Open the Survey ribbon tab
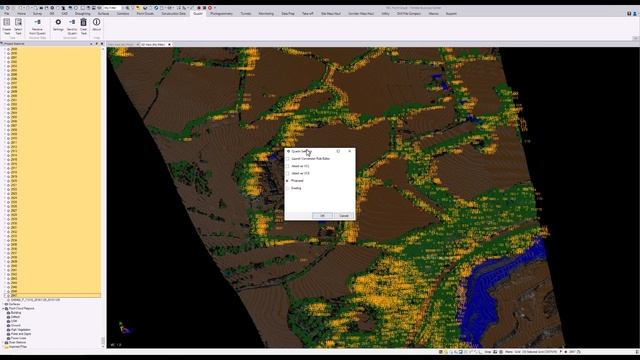640x360 pixels. [x=37, y=13]
